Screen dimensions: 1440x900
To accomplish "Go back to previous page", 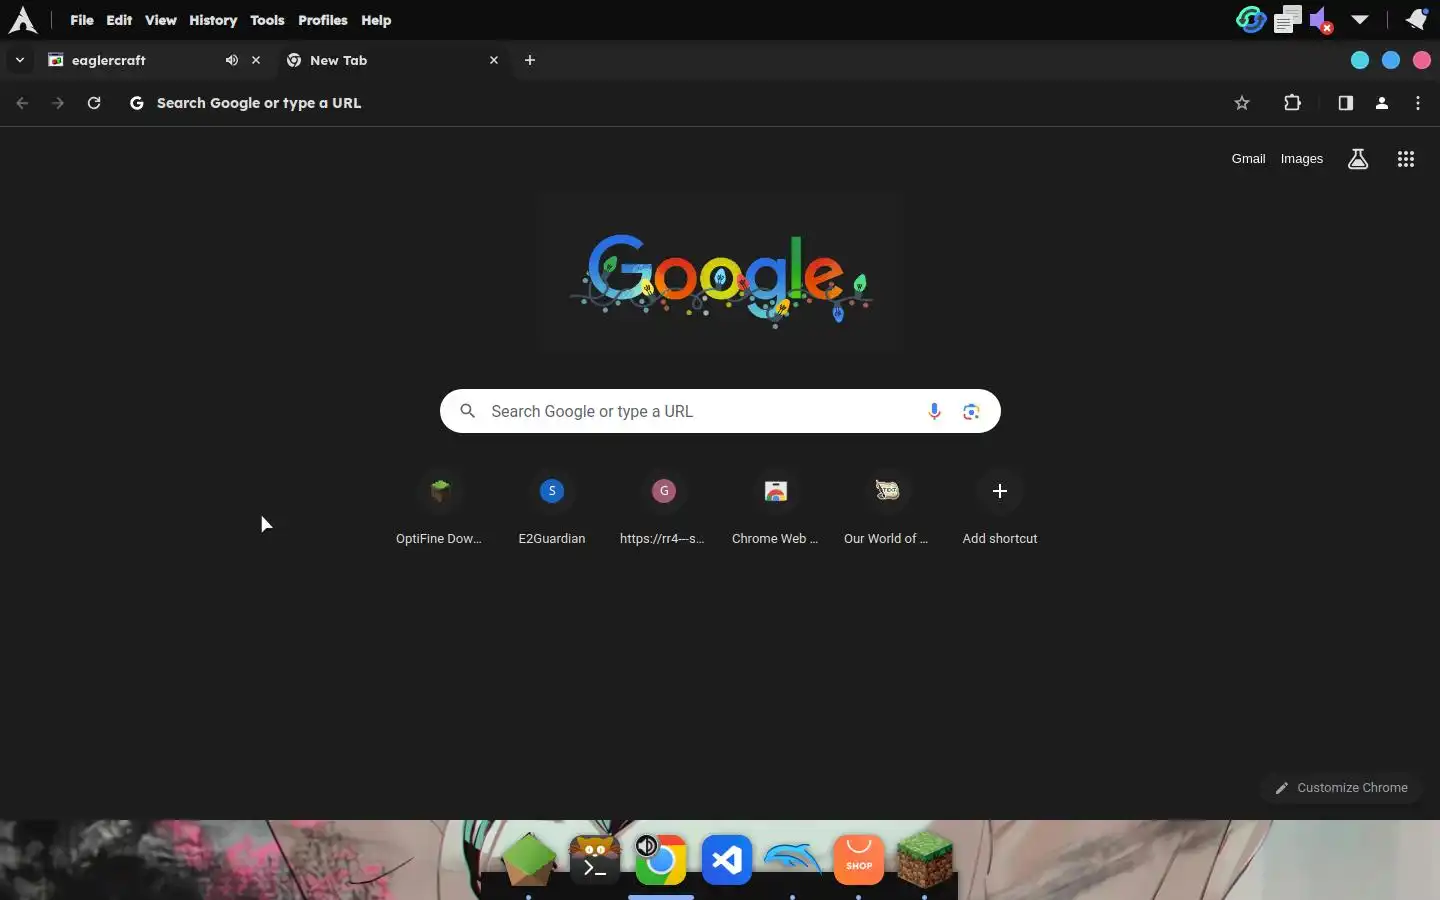I will (x=22, y=103).
